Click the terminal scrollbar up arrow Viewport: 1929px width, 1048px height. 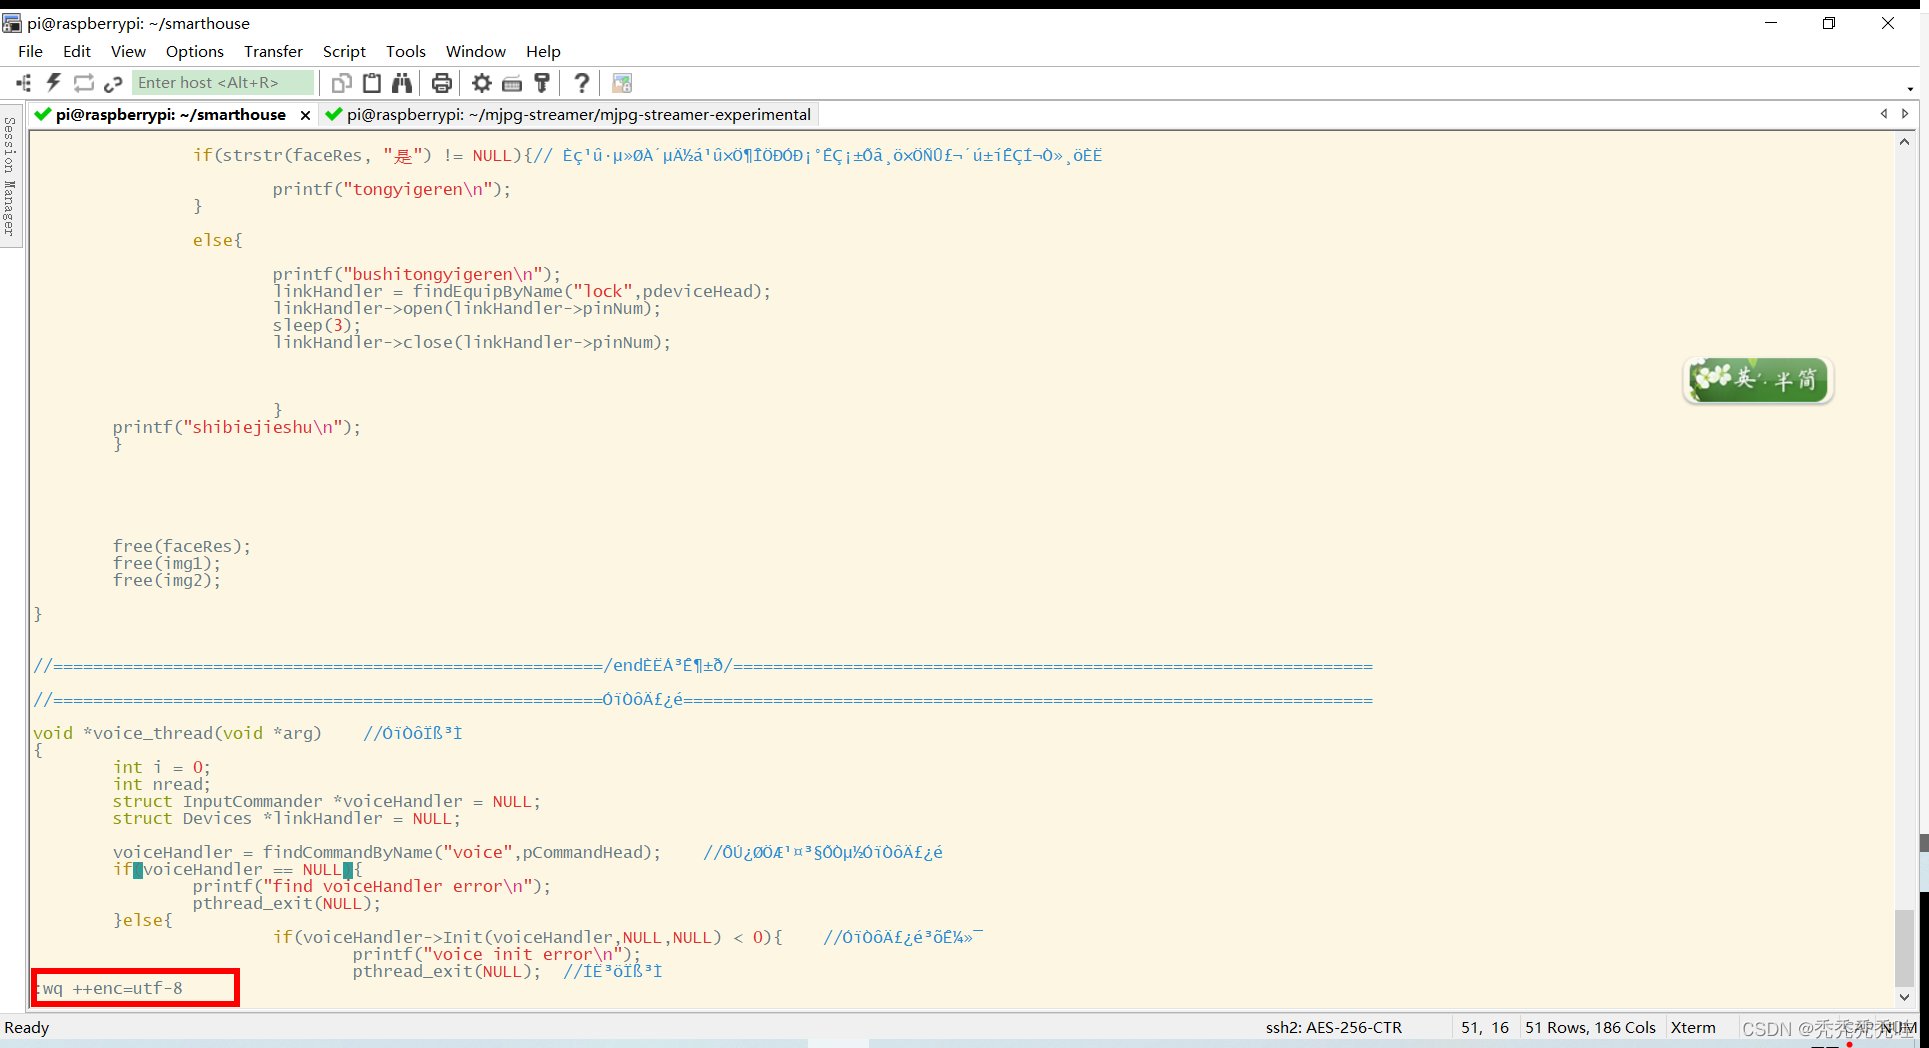click(1904, 142)
